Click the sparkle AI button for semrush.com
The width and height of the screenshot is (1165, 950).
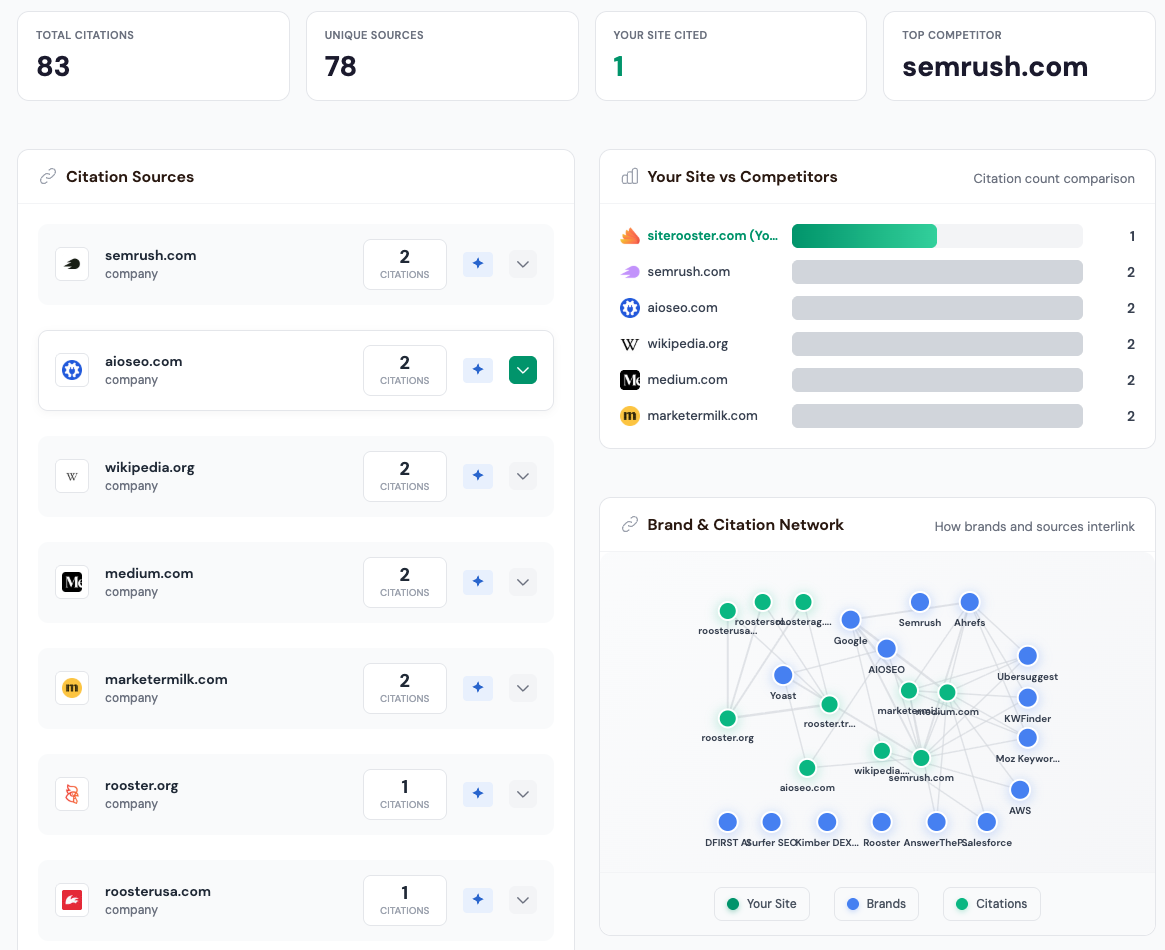pos(478,264)
